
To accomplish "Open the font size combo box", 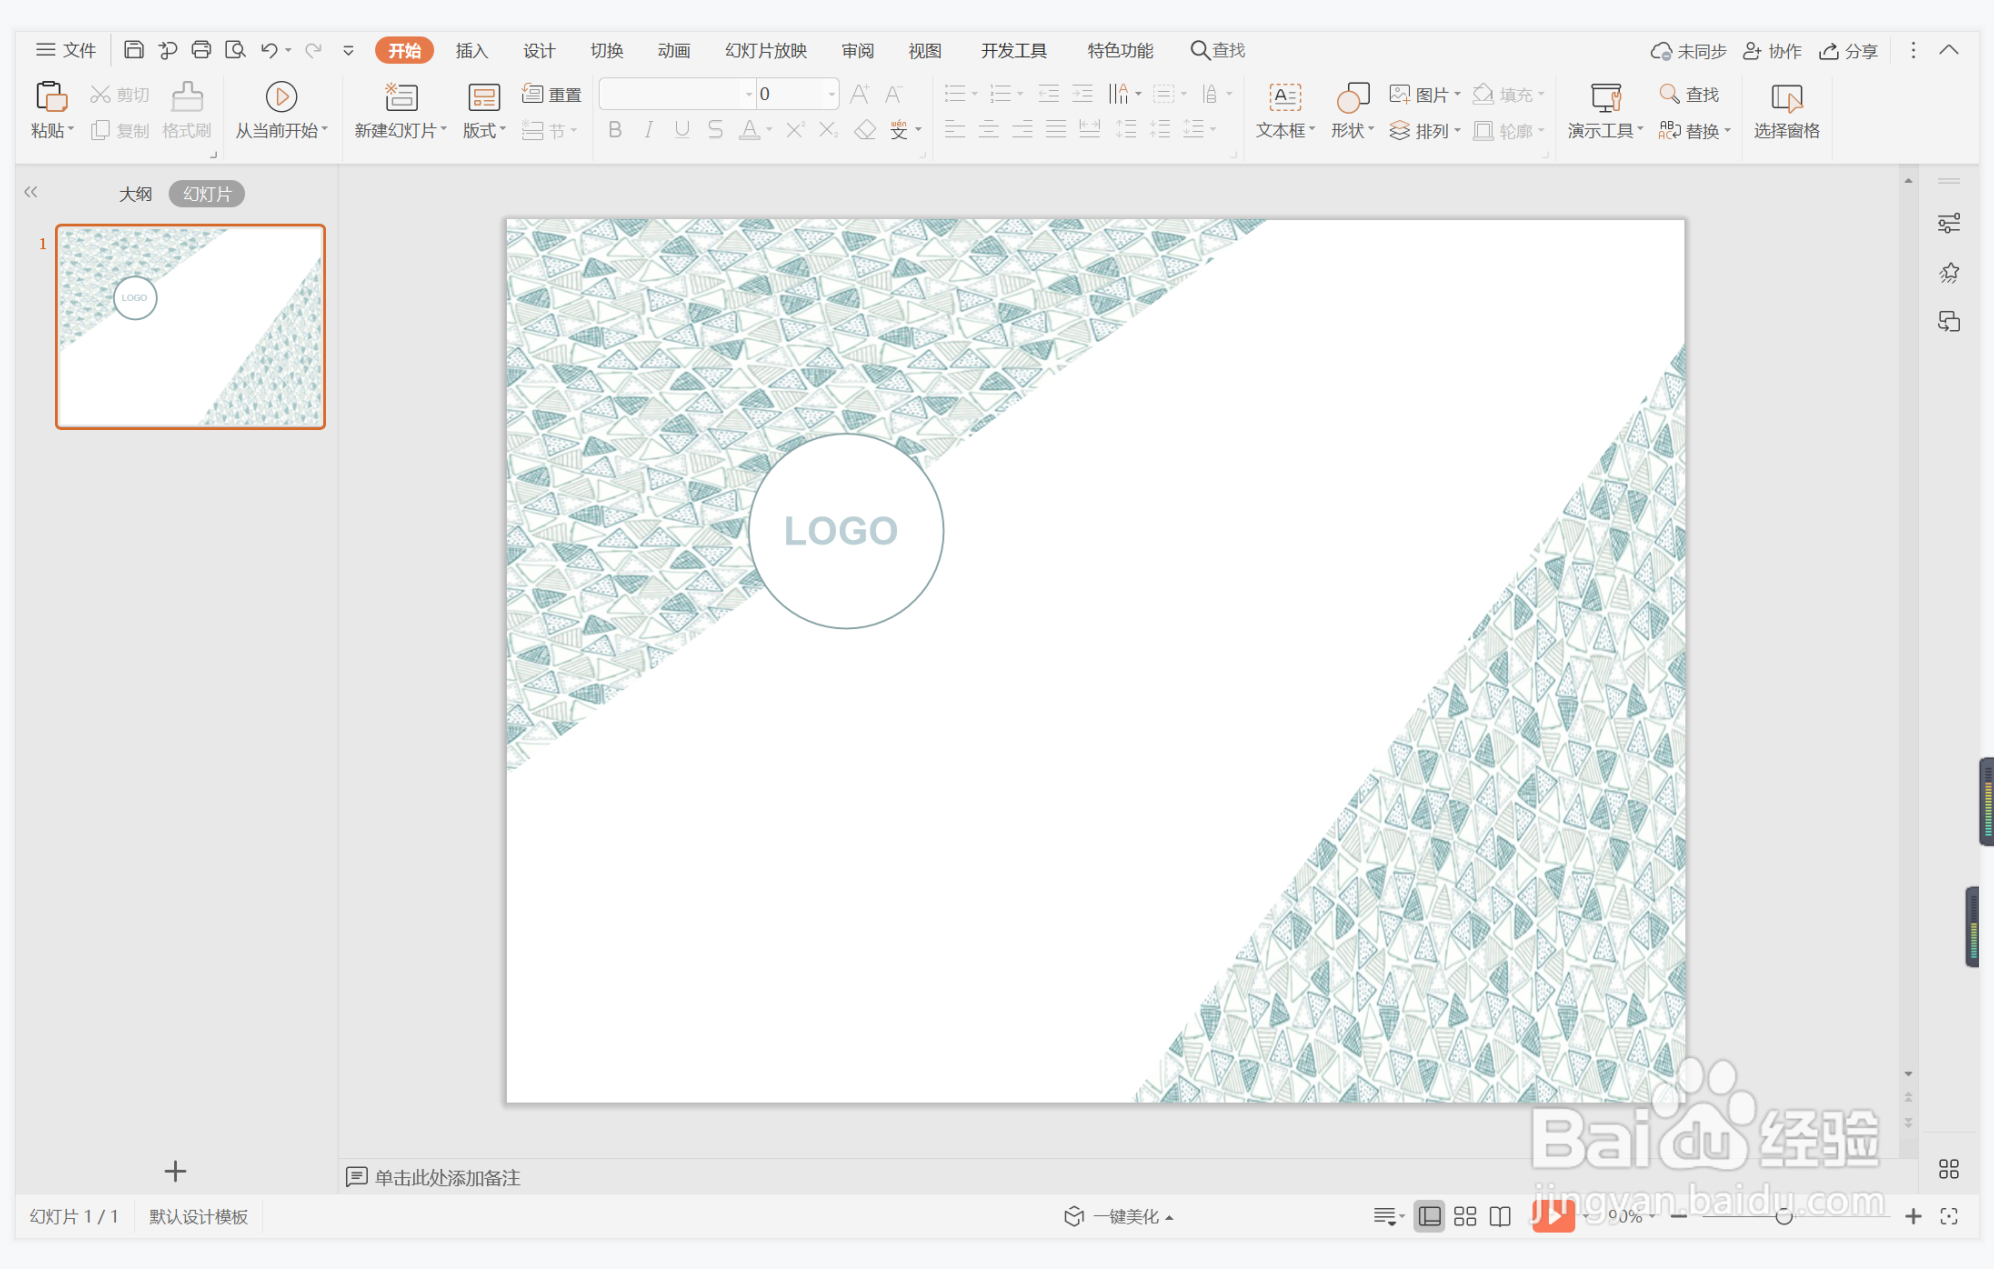I will 831,94.
